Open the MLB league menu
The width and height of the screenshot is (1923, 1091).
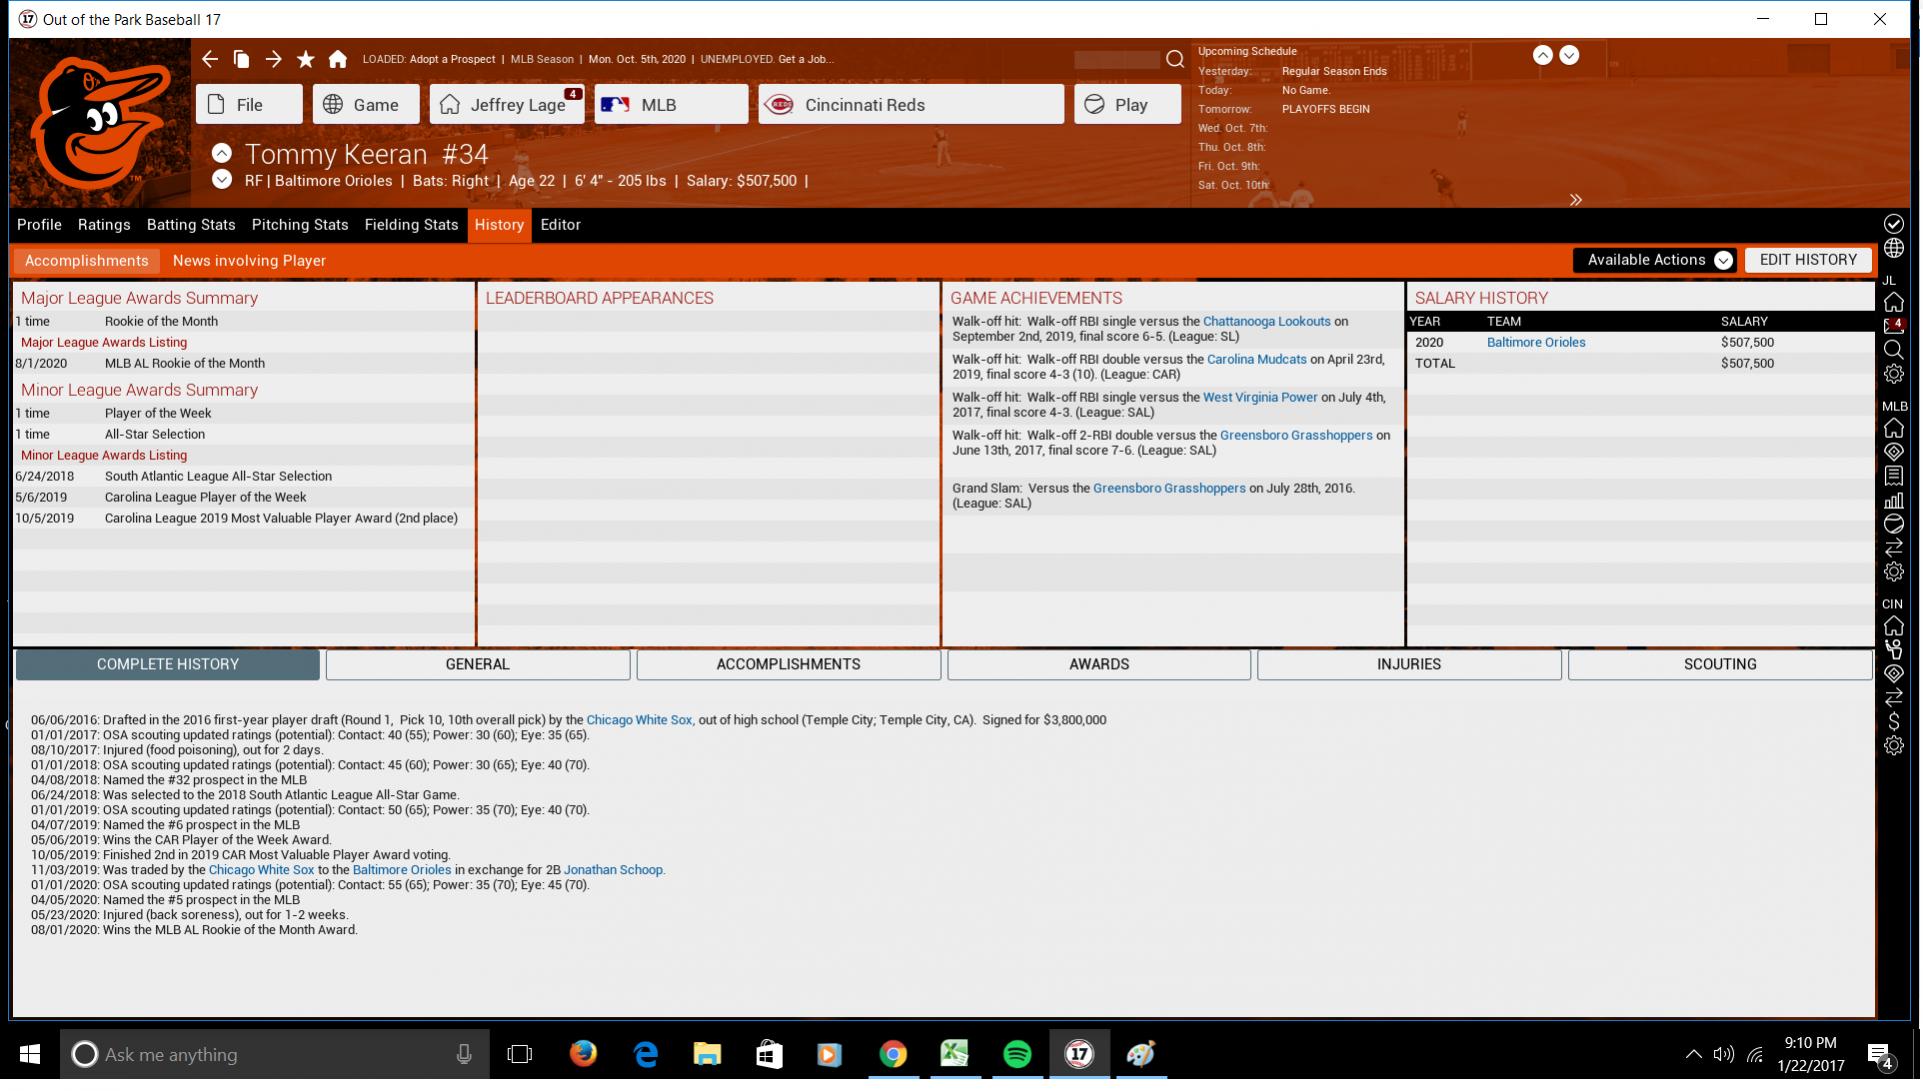pos(671,105)
